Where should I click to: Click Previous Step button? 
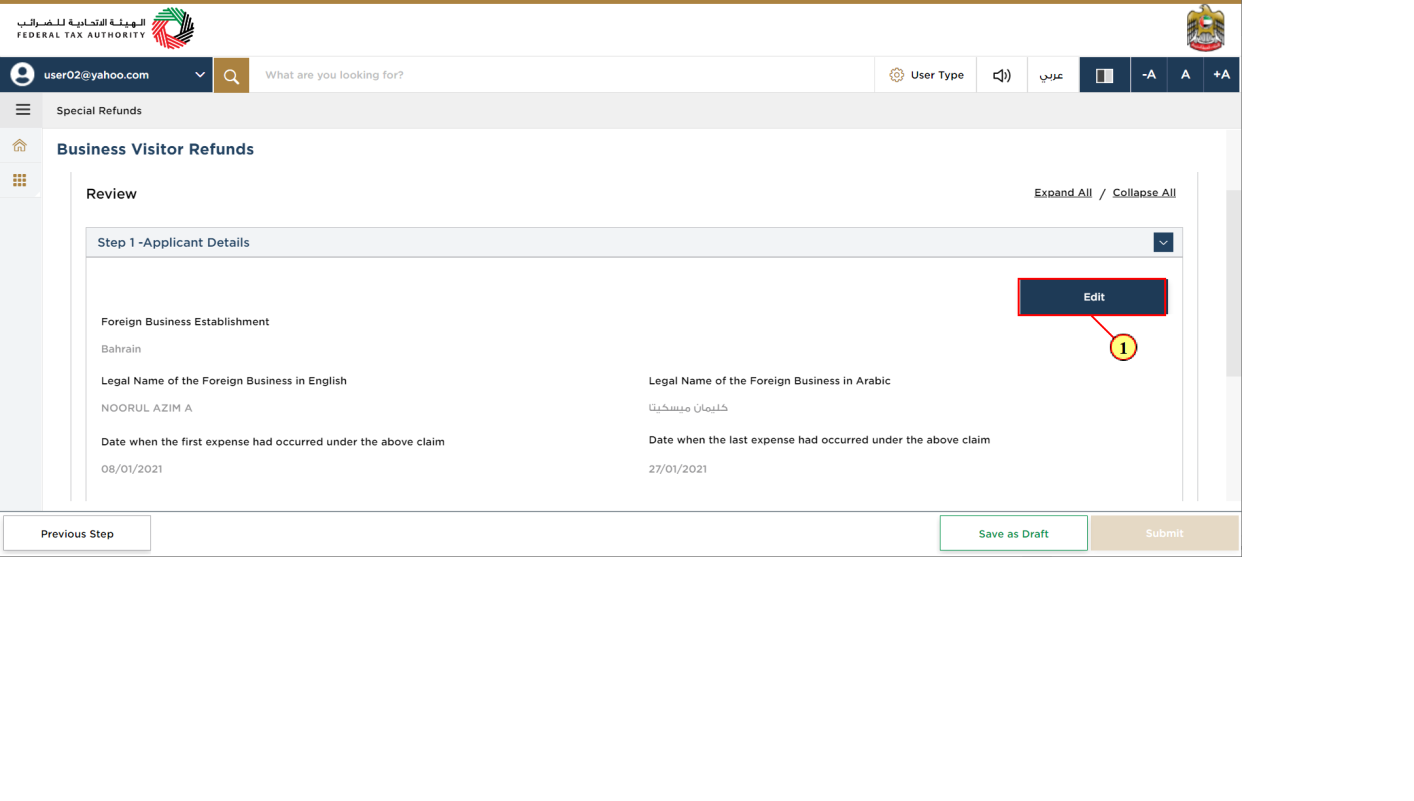(x=77, y=533)
